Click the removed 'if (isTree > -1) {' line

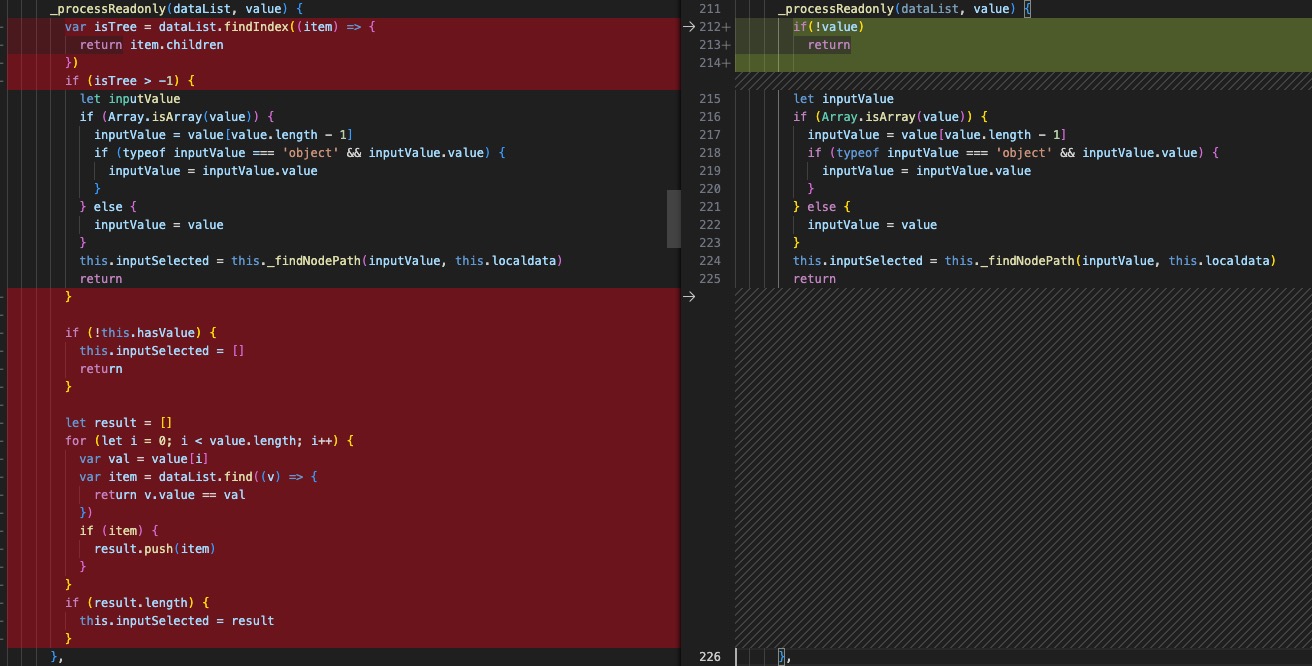click(x=130, y=81)
